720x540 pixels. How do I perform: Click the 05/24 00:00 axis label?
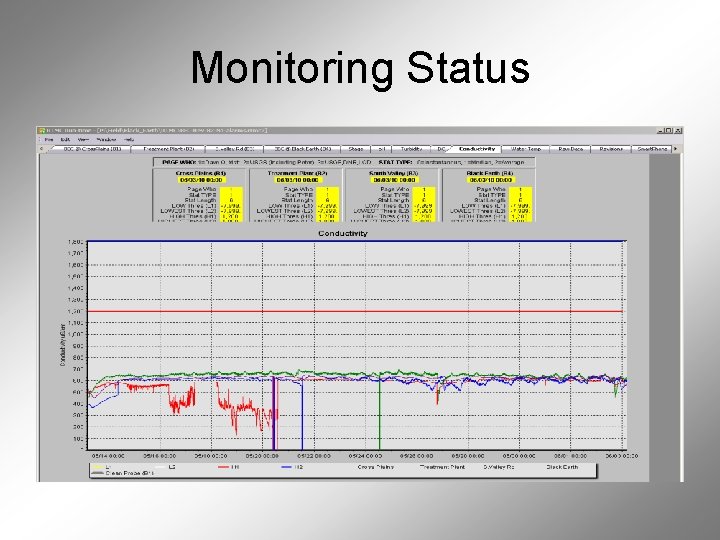(x=366, y=456)
